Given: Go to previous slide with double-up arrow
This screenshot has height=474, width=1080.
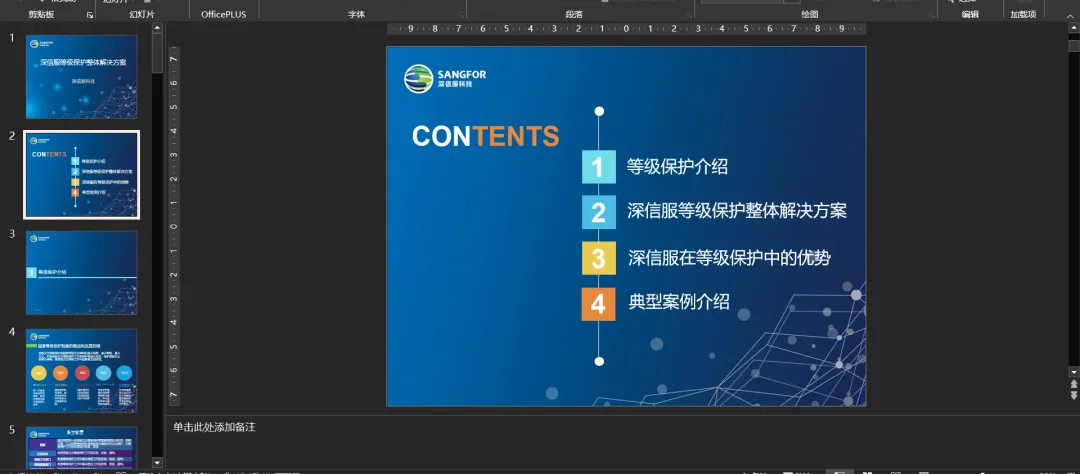Looking at the screenshot, I should tap(1074, 384).
